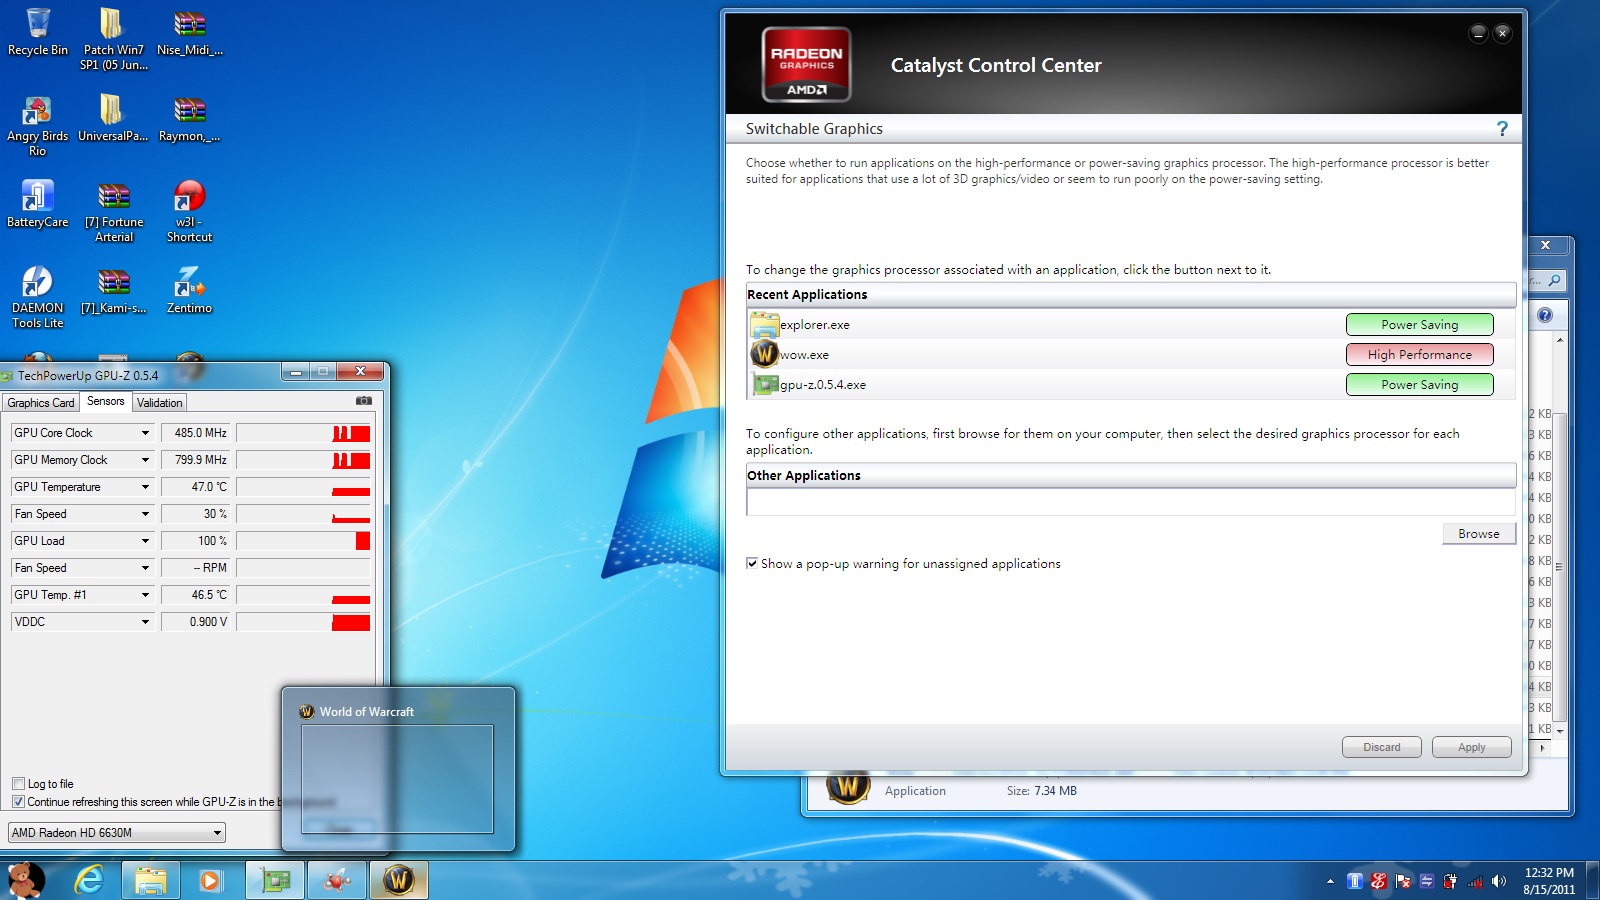Launch the BatteryCare desktop shortcut
Screen dimensions: 1600x900
click(x=38, y=204)
